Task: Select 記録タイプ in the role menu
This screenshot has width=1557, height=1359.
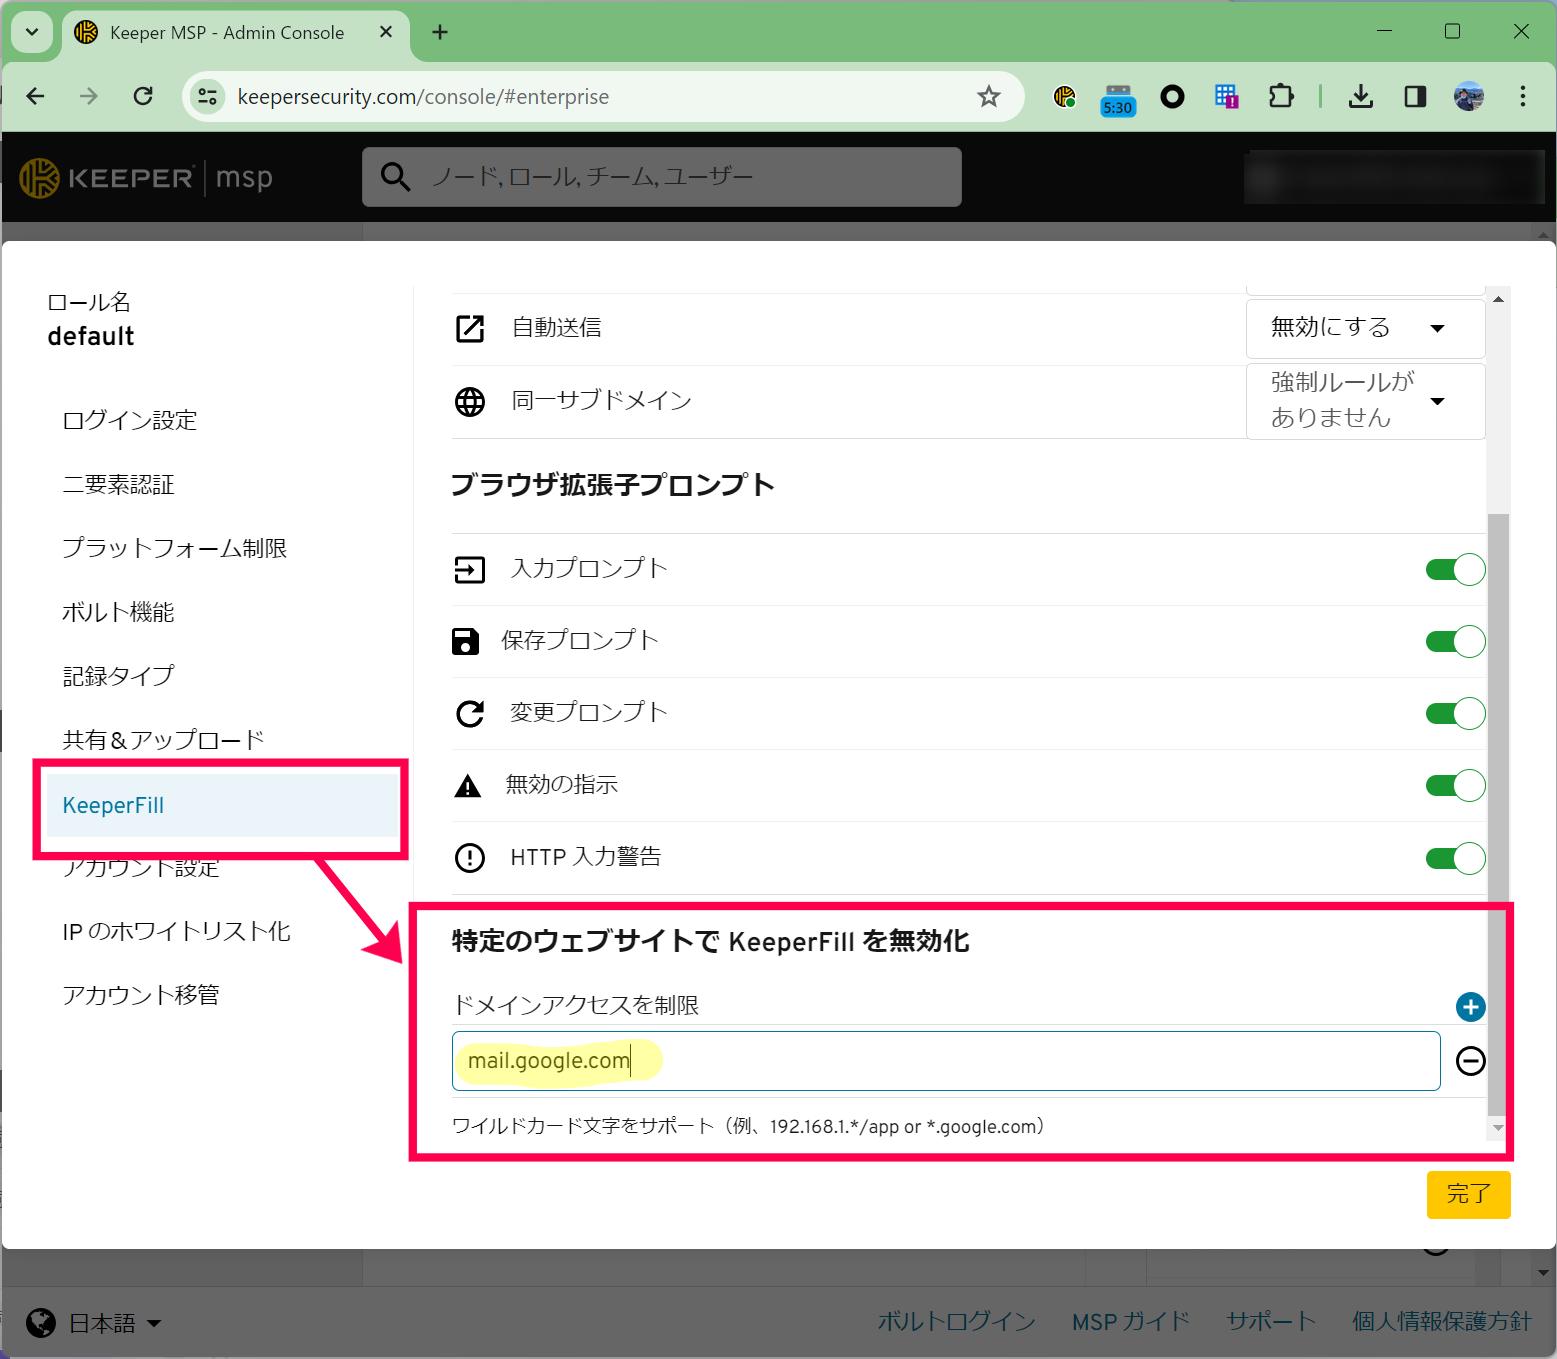Action: tap(119, 676)
